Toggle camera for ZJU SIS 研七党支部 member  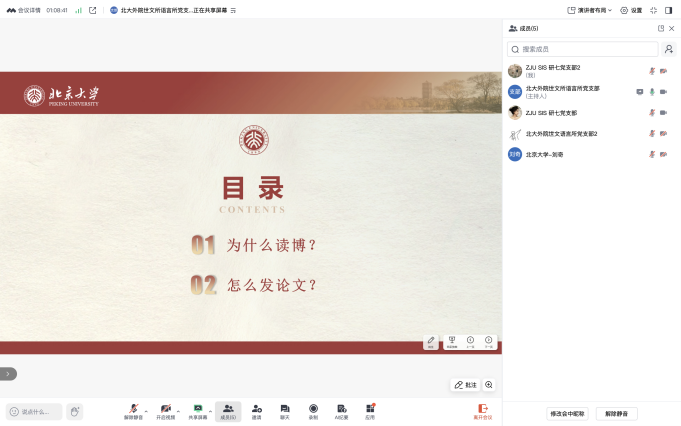(663, 112)
